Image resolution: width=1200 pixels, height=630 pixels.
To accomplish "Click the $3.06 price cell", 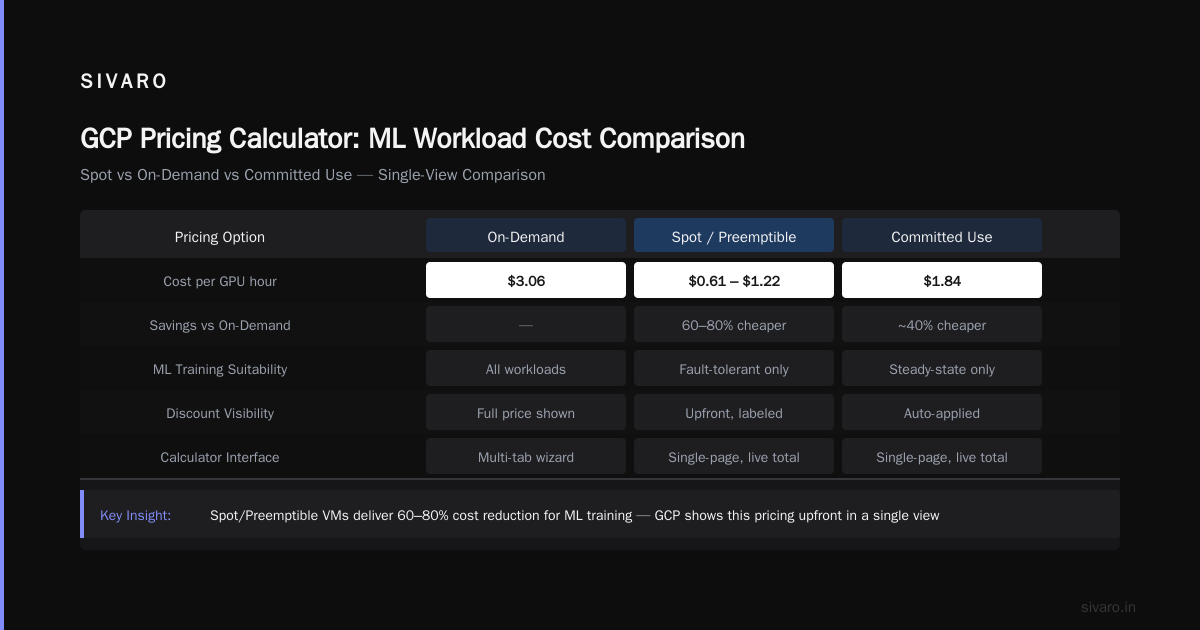I will point(526,281).
